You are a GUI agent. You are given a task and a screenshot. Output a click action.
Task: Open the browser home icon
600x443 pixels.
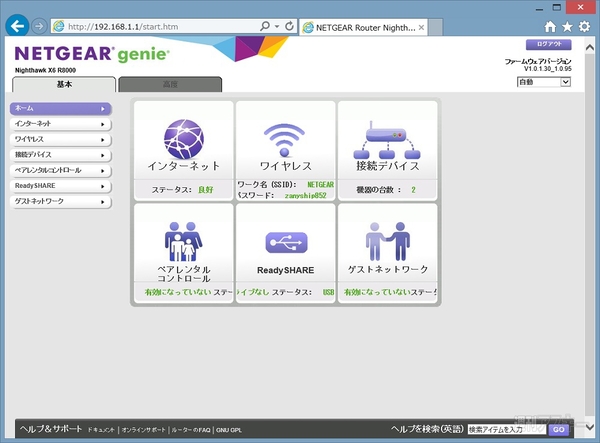(550, 25)
